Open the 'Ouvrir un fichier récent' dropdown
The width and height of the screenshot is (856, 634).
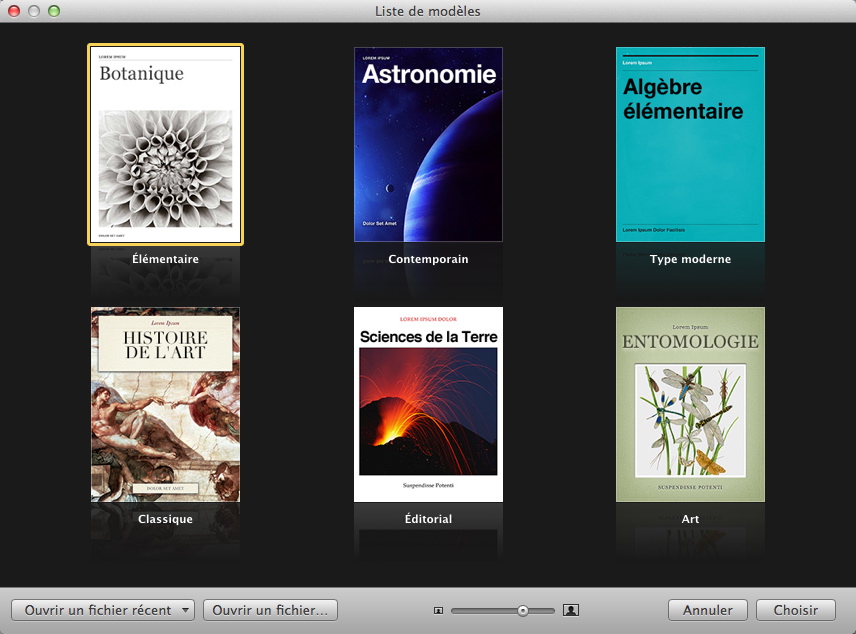click(104, 610)
